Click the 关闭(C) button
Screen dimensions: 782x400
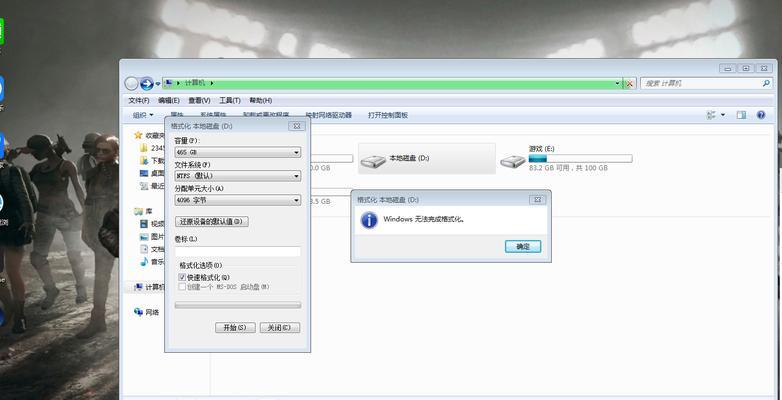[280, 328]
